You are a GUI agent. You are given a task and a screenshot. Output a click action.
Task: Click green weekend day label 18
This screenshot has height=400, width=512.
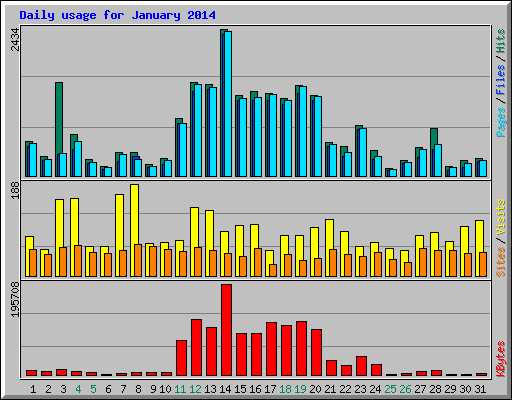(x=285, y=389)
